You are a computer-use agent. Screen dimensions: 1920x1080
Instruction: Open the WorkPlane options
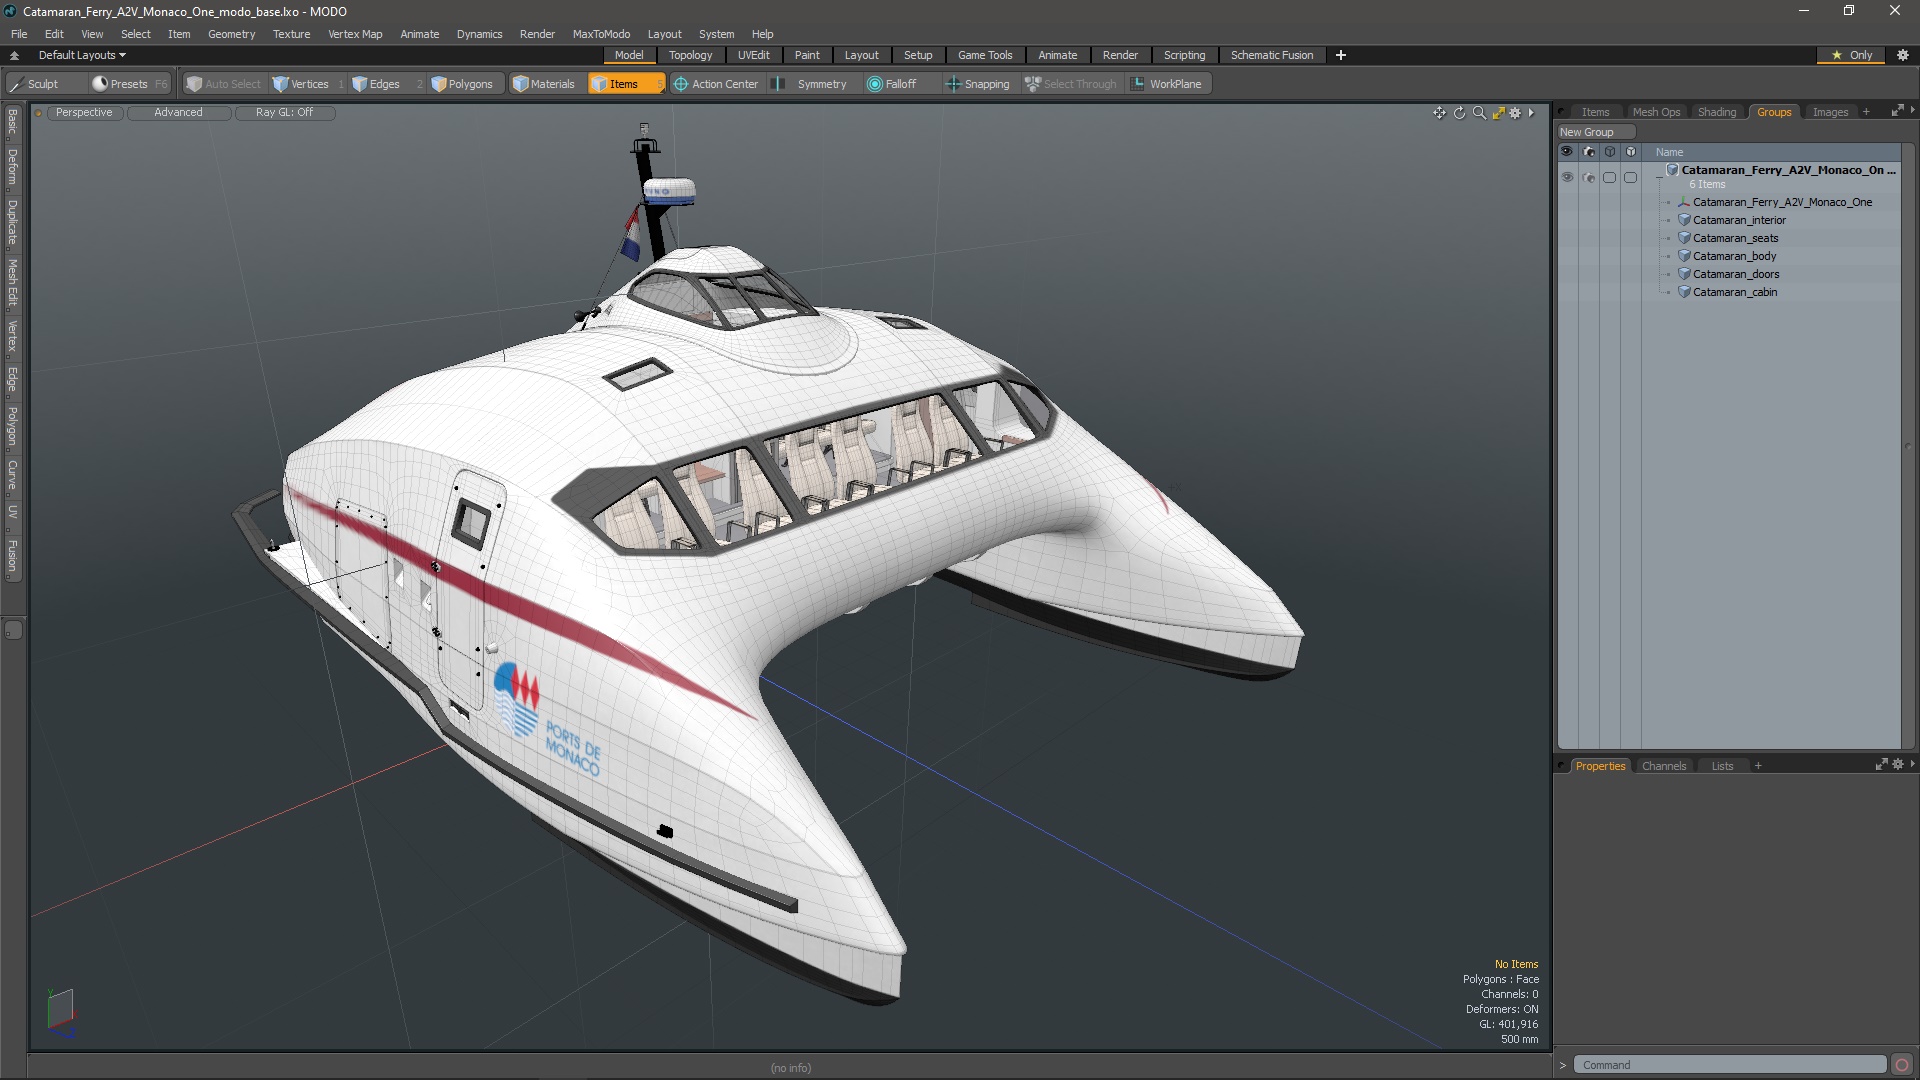coord(1167,84)
